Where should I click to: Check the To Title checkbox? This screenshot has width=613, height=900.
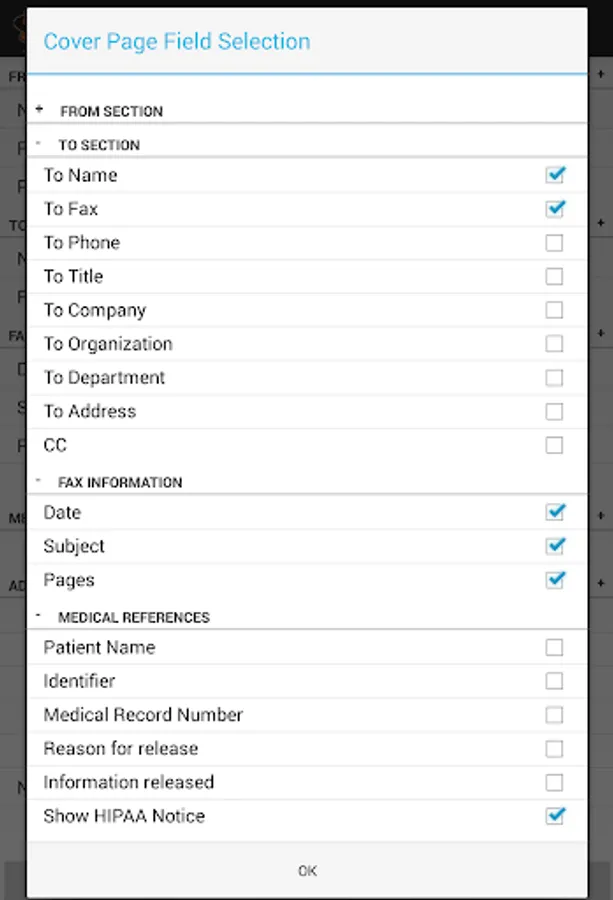[x=554, y=277]
